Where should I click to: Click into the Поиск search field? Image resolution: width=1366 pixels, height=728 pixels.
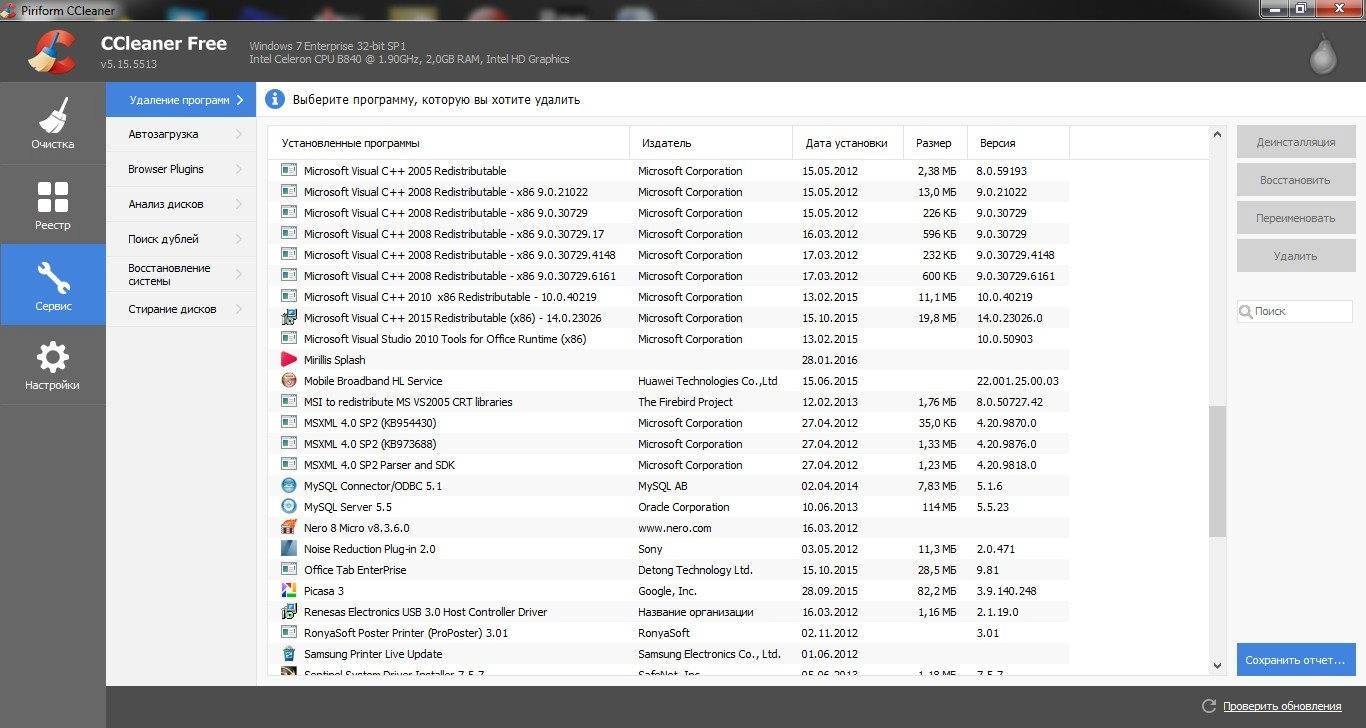[1295, 312]
